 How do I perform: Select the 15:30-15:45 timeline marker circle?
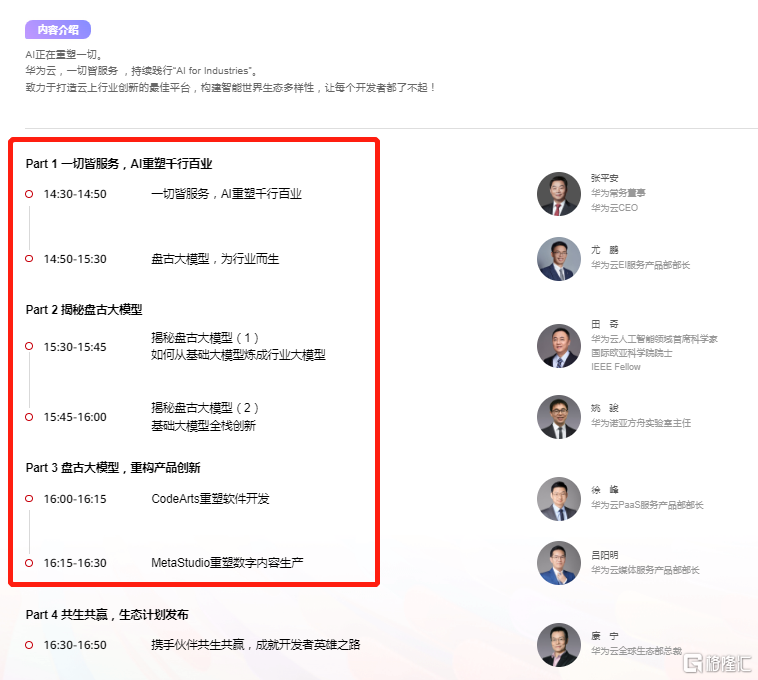pos(29,346)
